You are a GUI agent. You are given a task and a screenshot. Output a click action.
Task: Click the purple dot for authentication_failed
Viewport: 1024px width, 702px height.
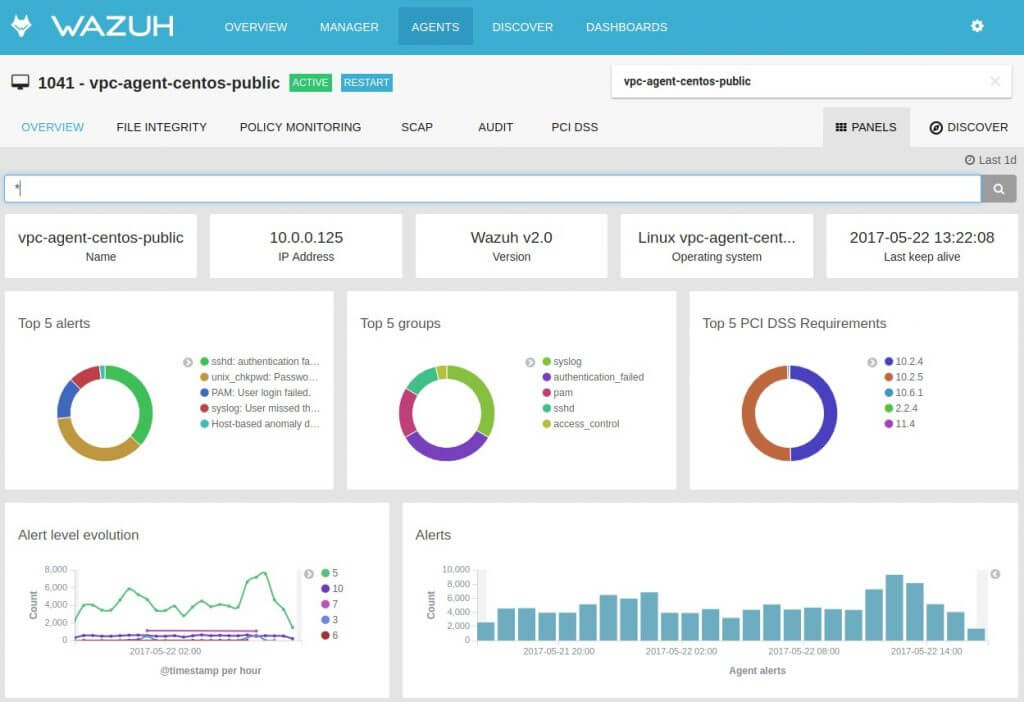pos(547,377)
